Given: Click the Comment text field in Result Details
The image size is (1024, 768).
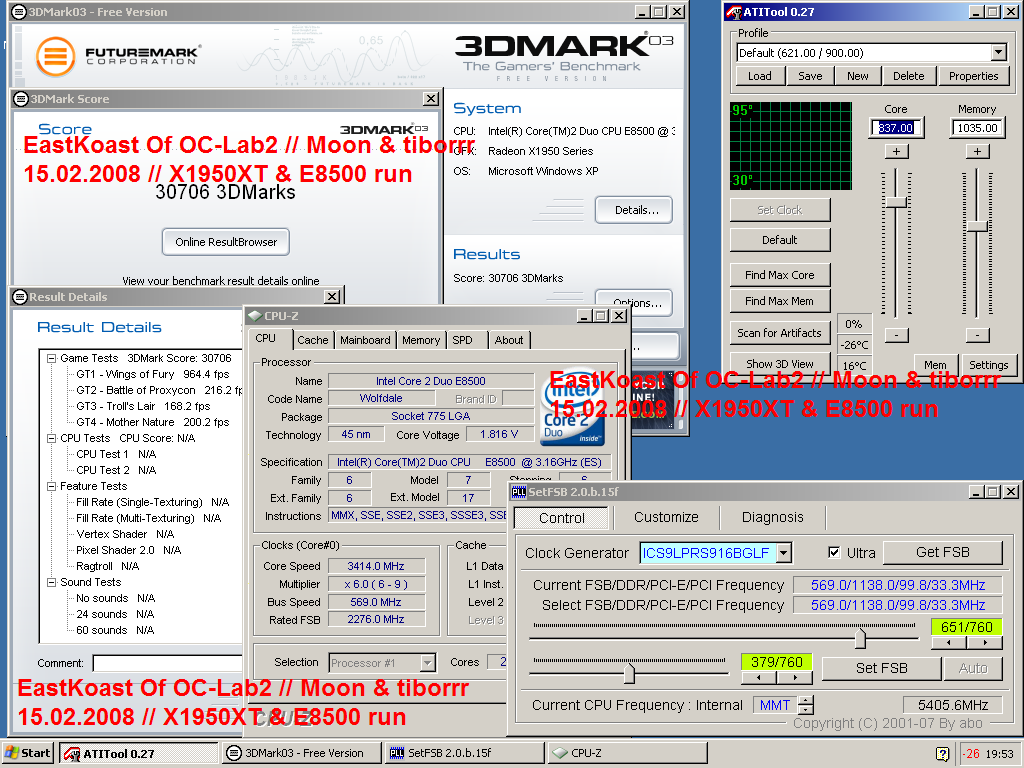Looking at the screenshot, I should tap(168, 664).
